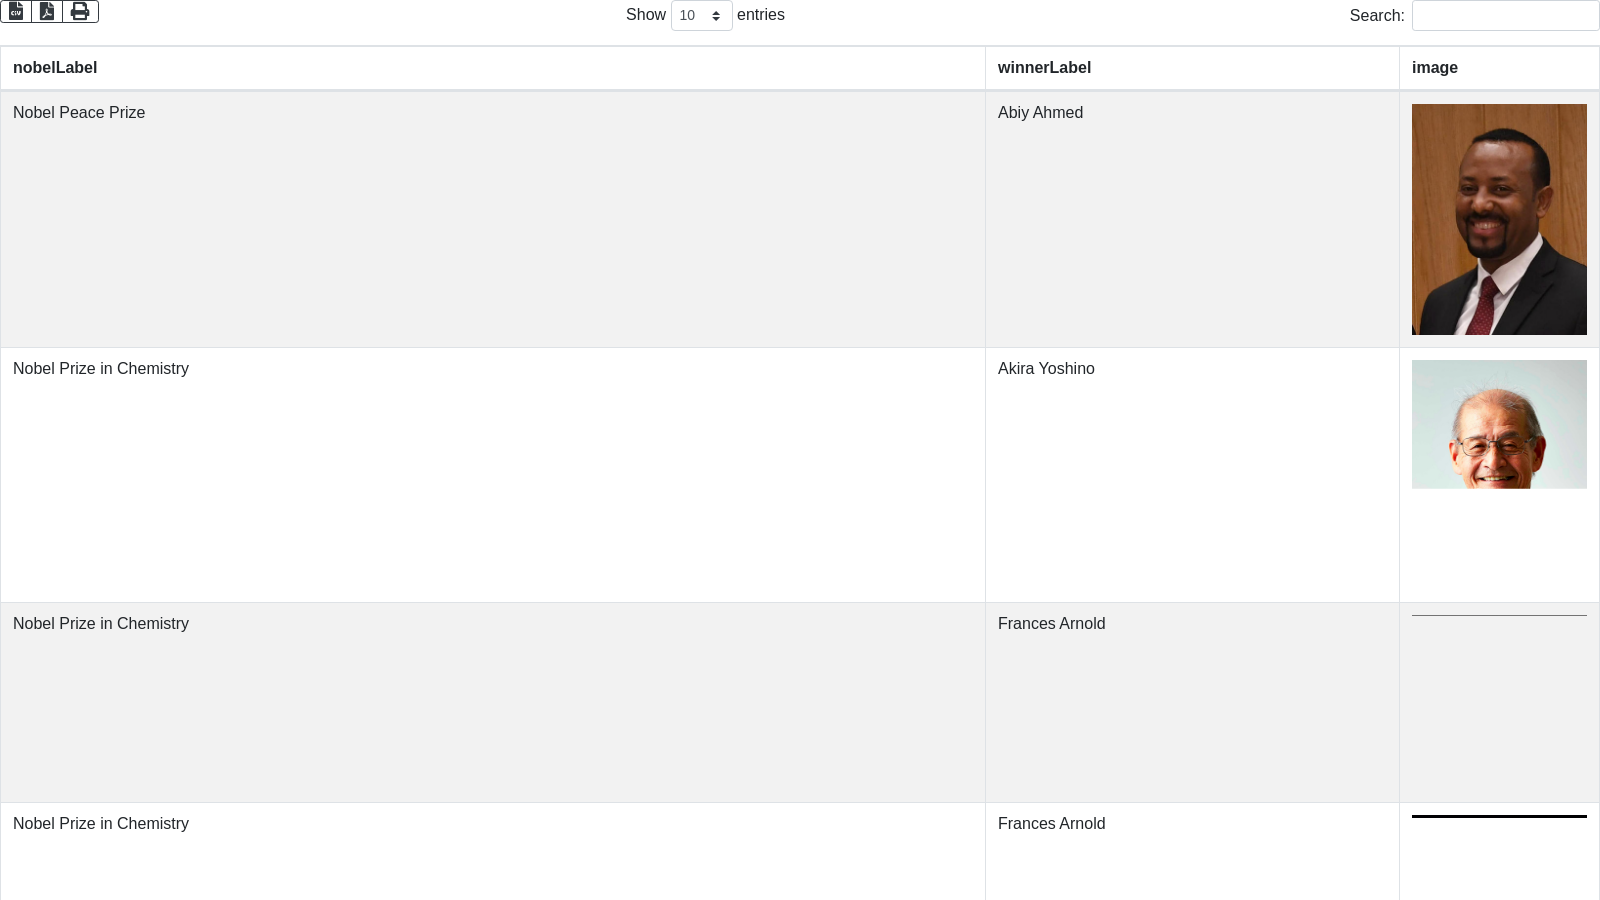The width and height of the screenshot is (1600, 900).
Task: Select the Nobel Peace Prize cell
Action: click(79, 113)
